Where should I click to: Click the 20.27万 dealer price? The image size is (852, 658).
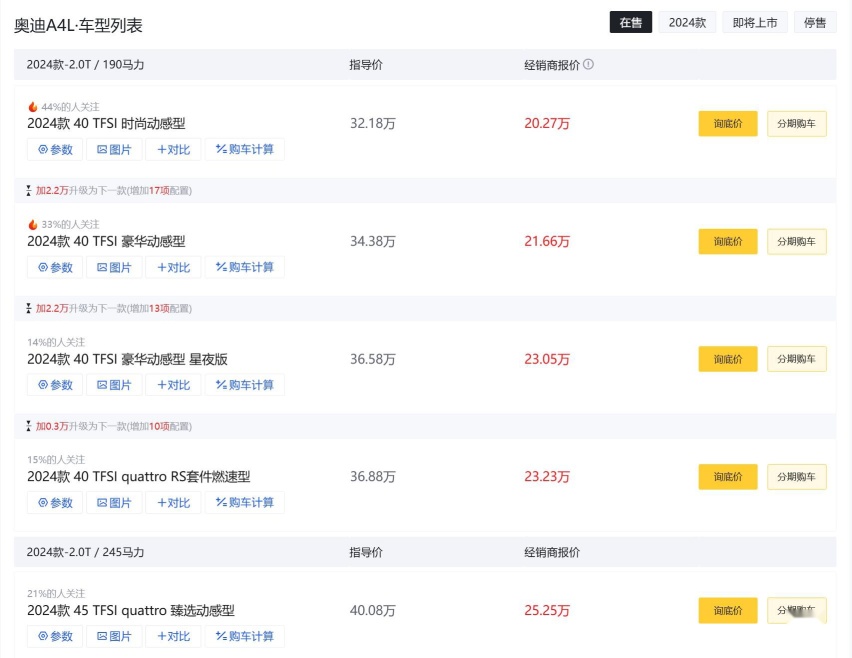547,123
